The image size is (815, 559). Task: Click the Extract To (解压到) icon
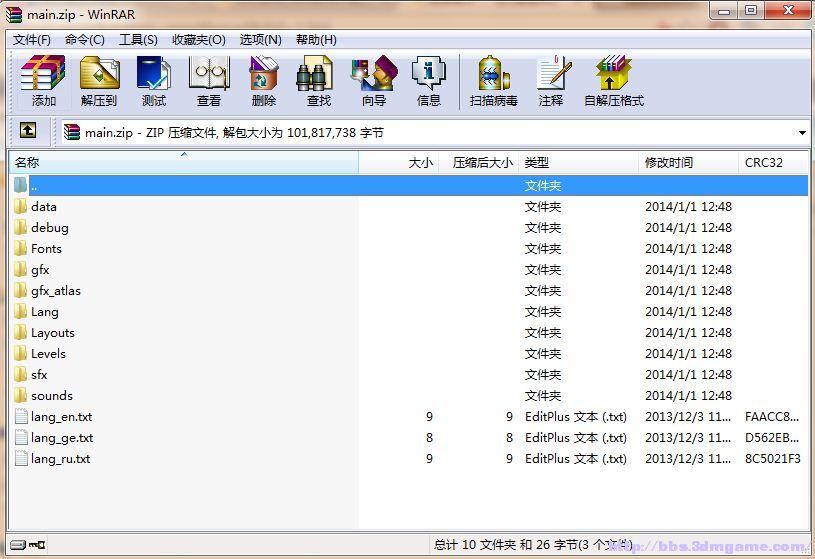[99, 81]
